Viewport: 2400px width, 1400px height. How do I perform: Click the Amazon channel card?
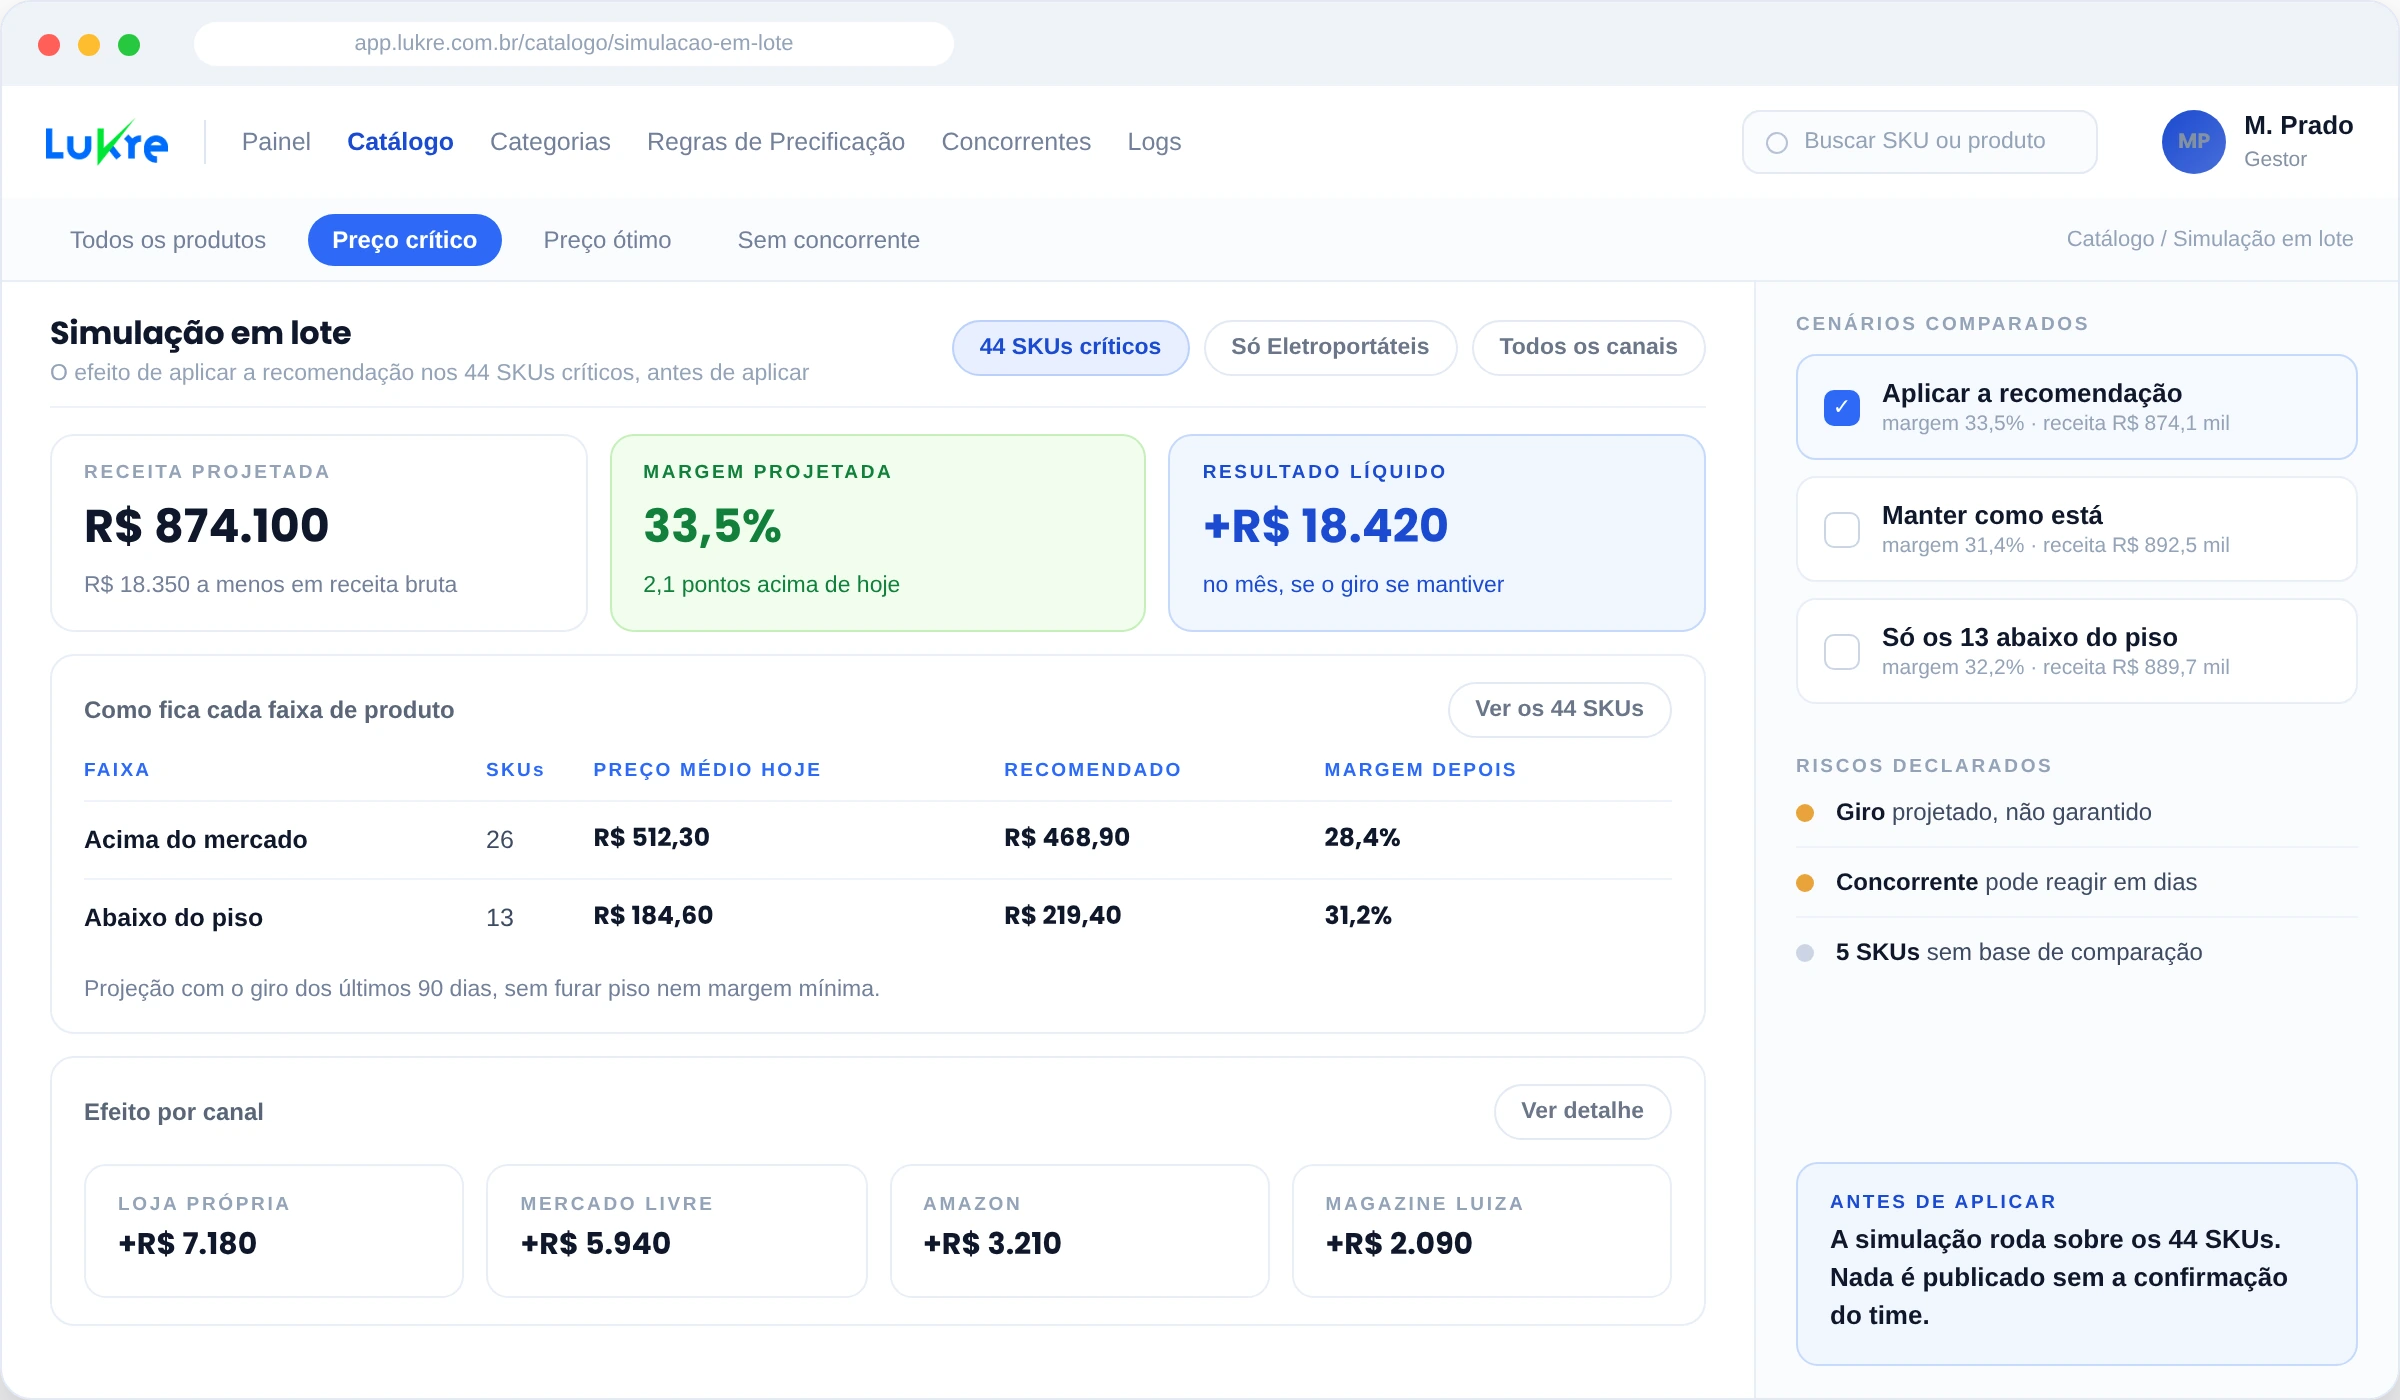(x=1079, y=1230)
